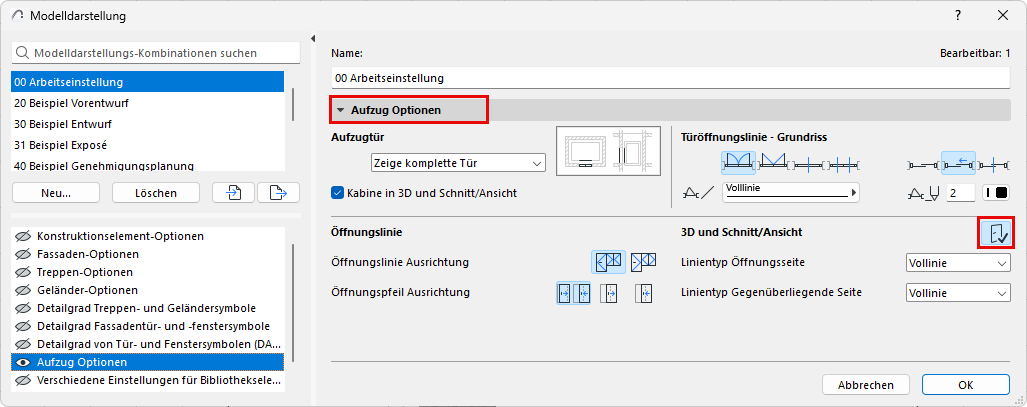This screenshot has height=407, width=1027.
Task: Click the Modelldarstellungs-Kombinationen search field
Action: 155,53
